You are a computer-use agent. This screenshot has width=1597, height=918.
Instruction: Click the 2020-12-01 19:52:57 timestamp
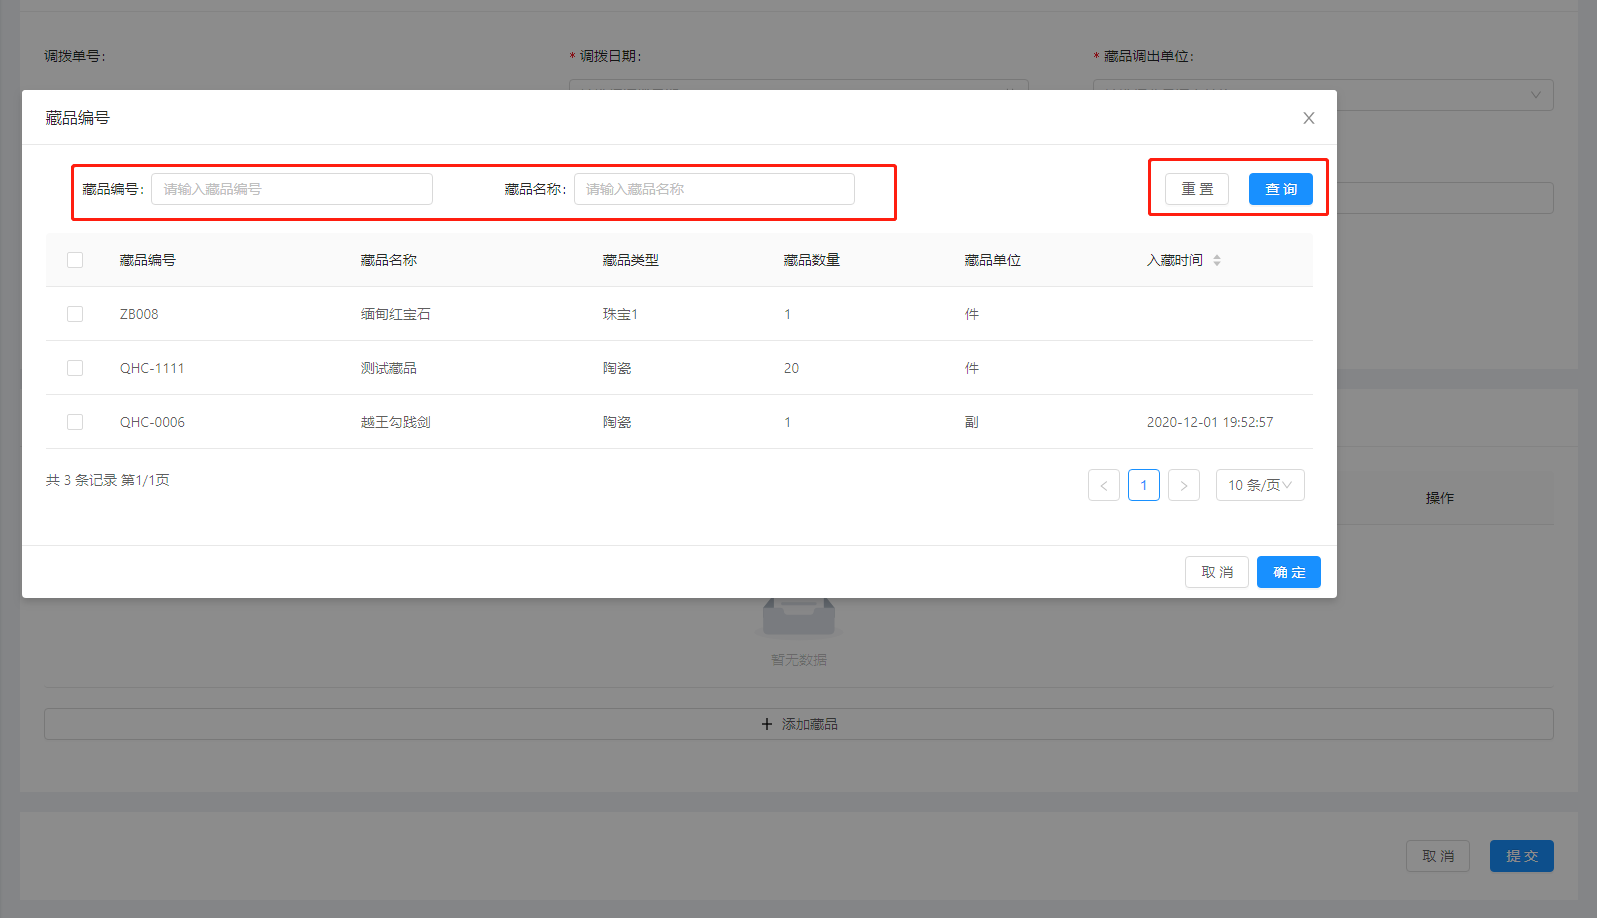tap(1210, 422)
